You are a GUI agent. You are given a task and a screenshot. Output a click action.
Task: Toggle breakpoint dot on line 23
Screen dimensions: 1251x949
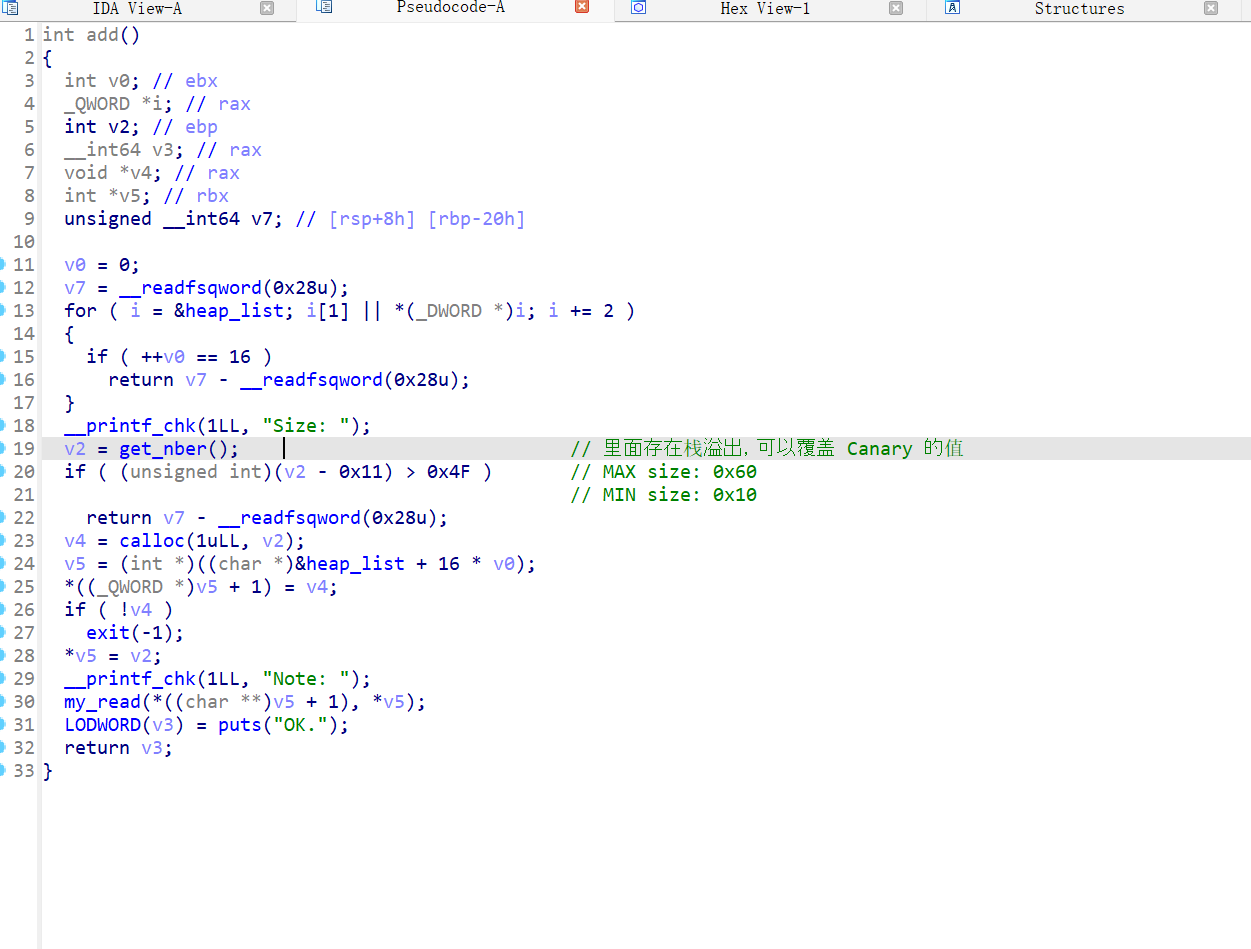pos(3,541)
